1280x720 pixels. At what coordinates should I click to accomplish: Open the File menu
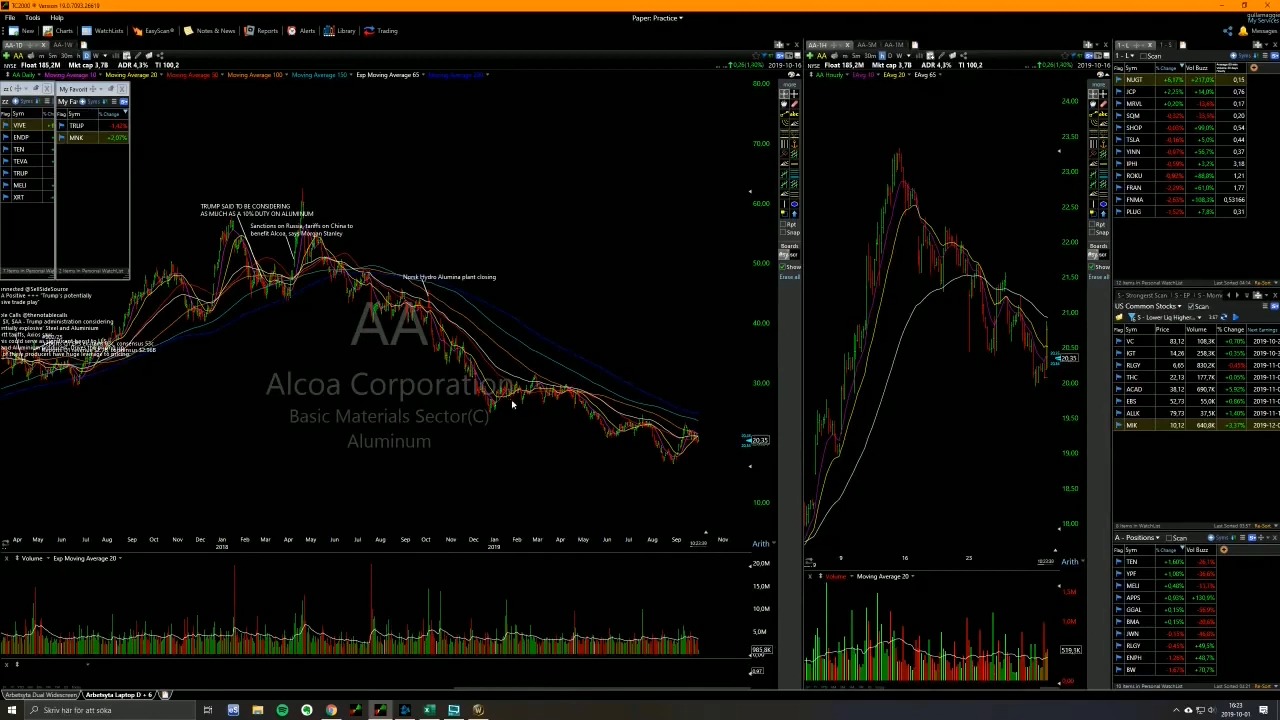point(10,18)
